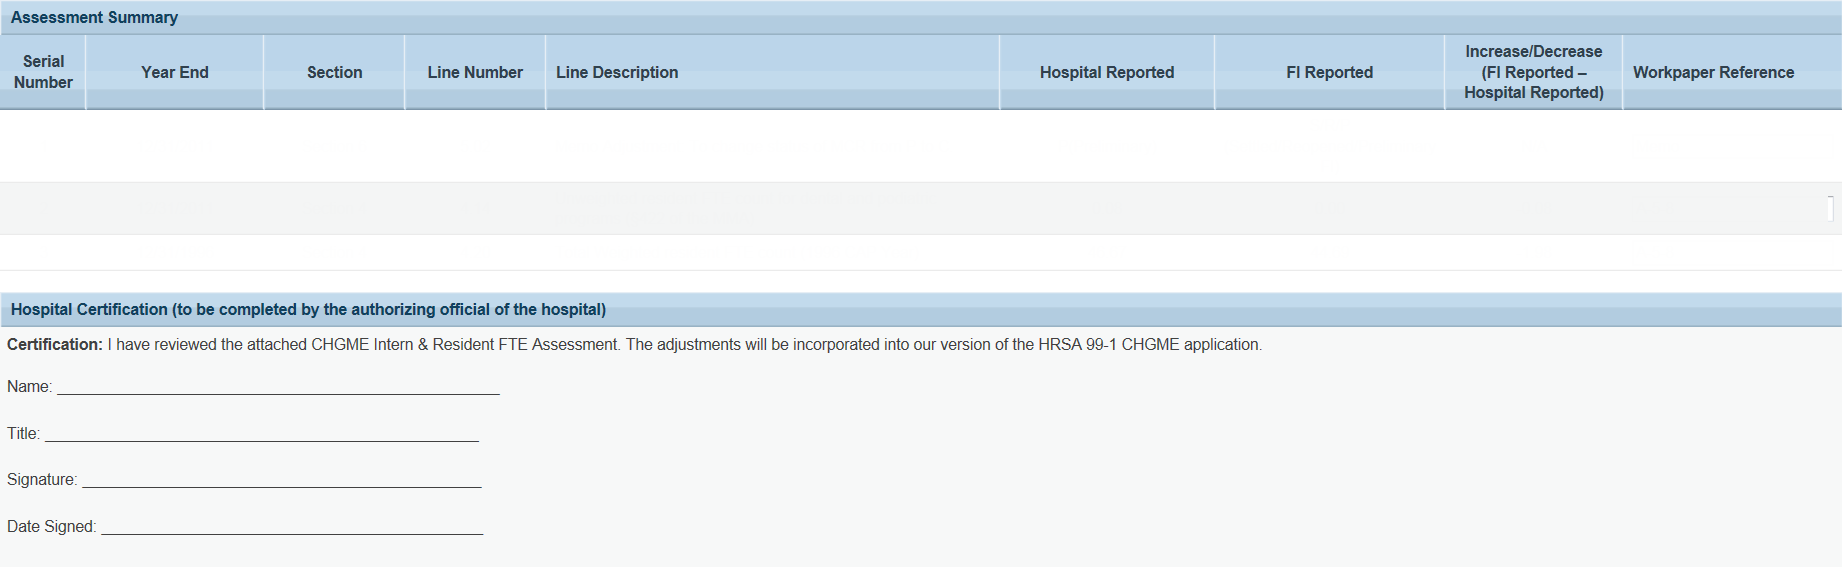Click the bold Certification label text

click(x=54, y=344)
